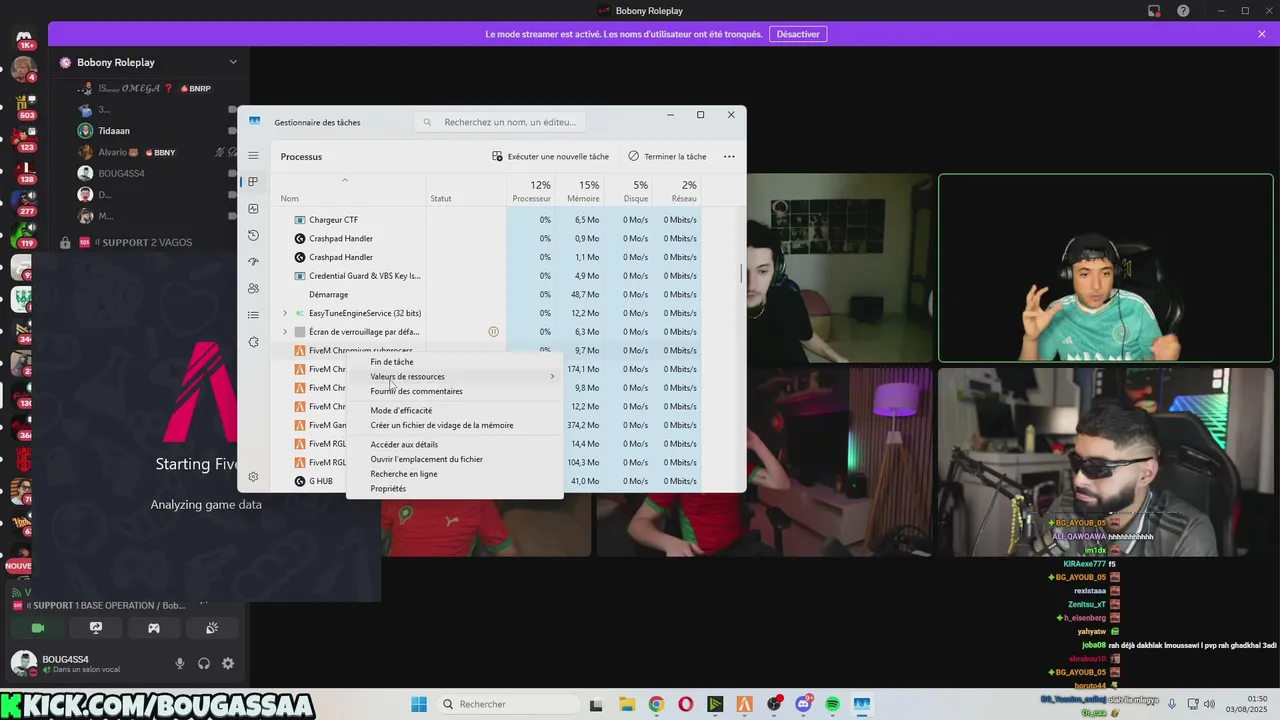Open Task Manager settings gear
1280x720 pixels.
pos(254,477)
